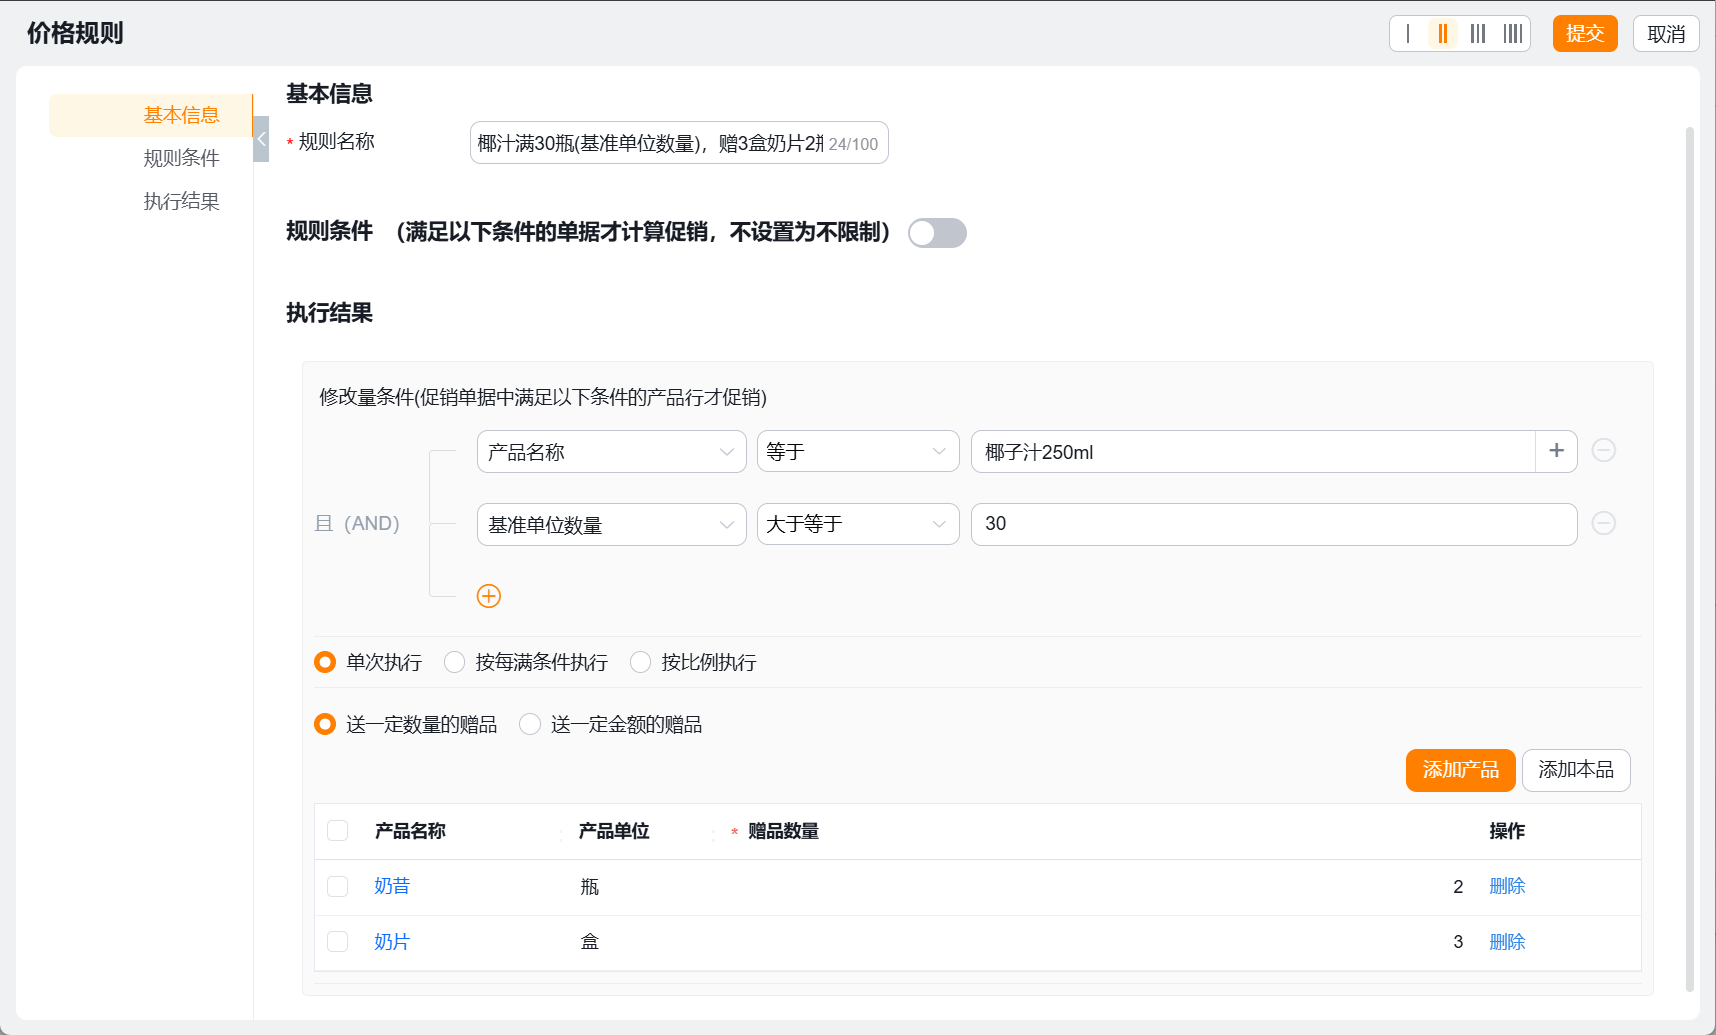Click the 盒 unit cell

[590, 942]
